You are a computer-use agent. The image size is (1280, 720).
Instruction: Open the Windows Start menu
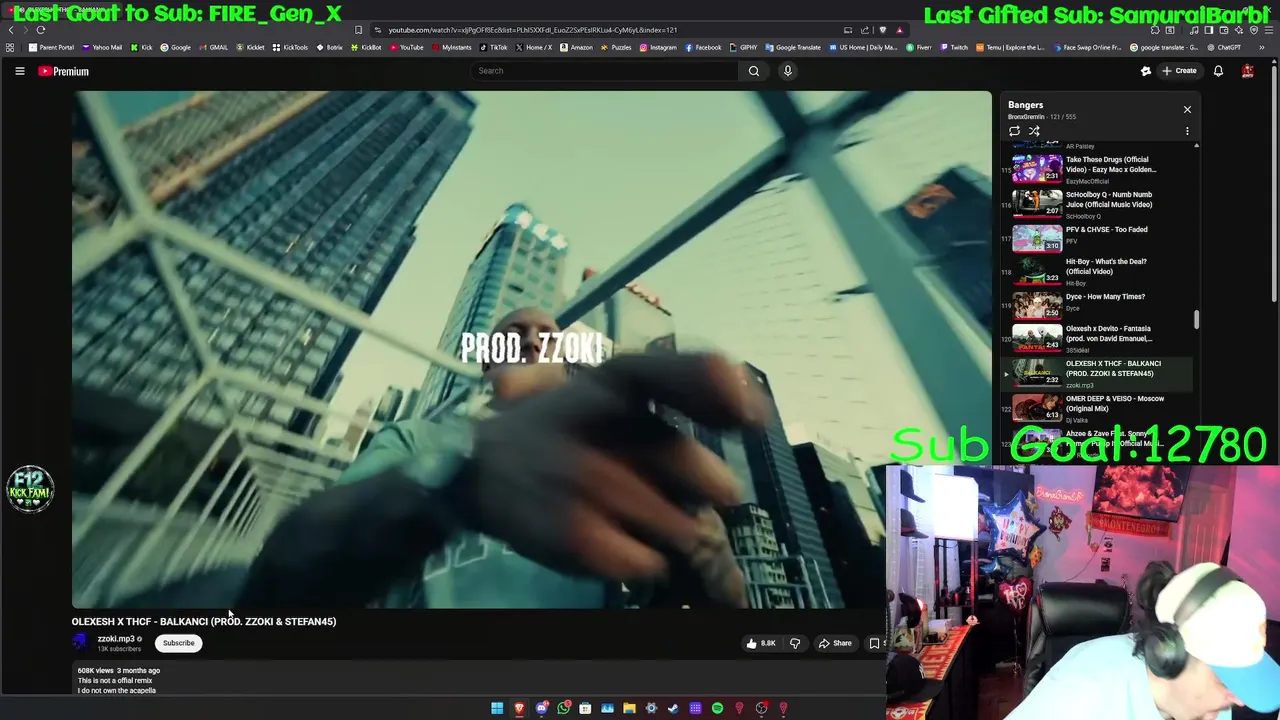497,708
